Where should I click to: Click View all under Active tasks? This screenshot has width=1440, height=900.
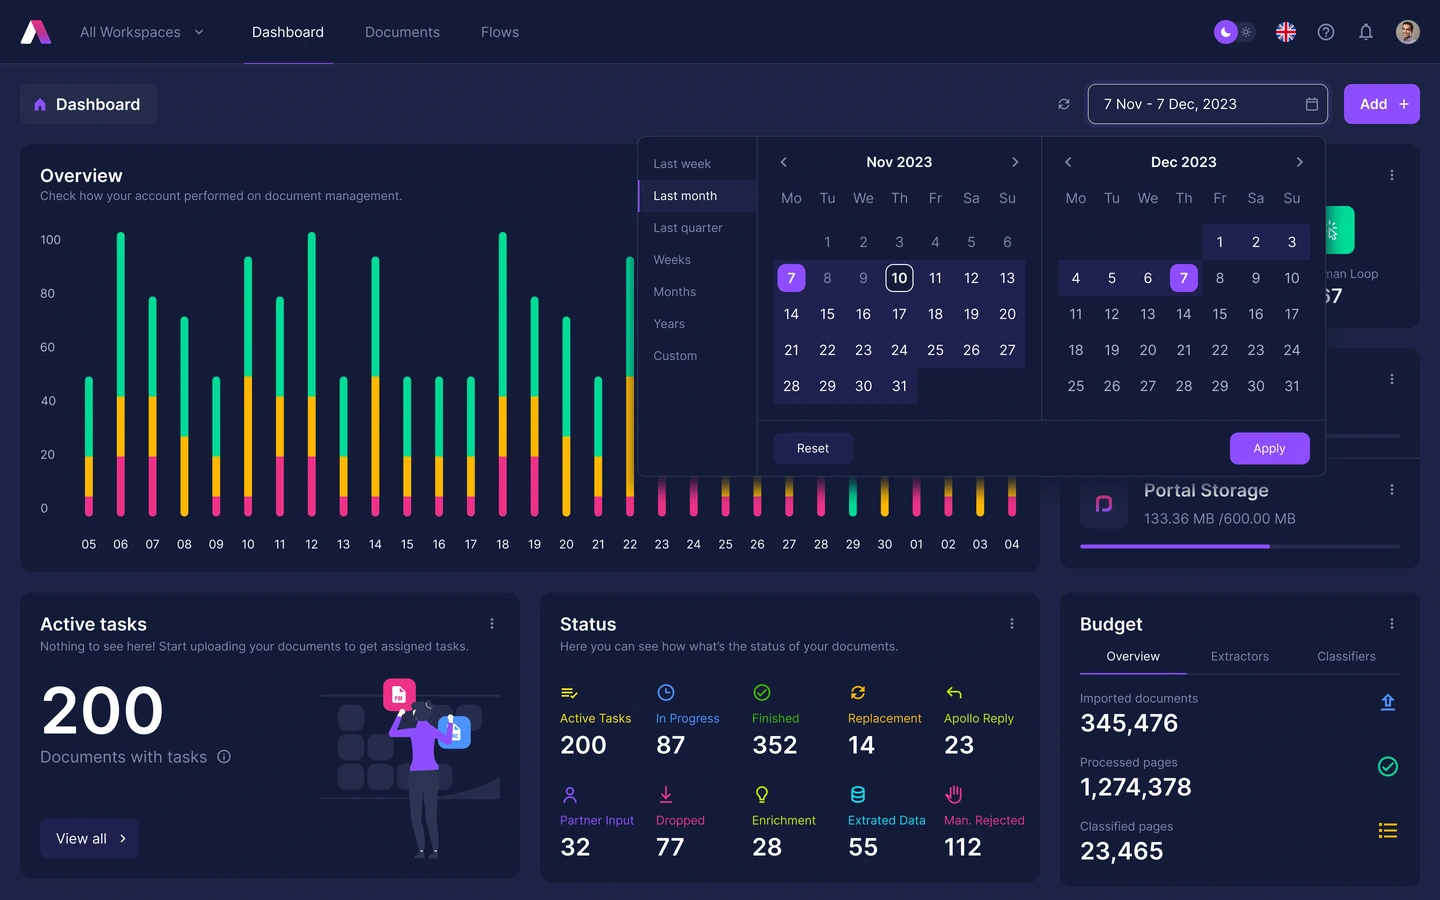point(89,838)
